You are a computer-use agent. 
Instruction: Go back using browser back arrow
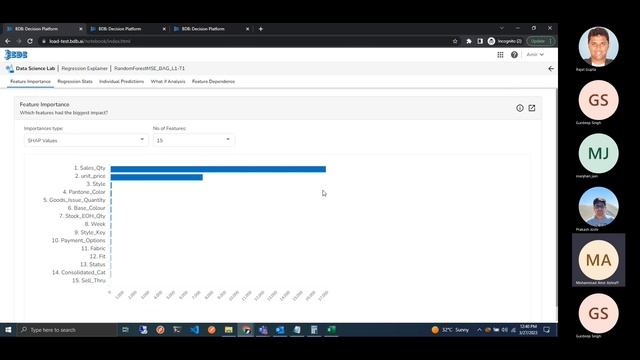point(8,41)
